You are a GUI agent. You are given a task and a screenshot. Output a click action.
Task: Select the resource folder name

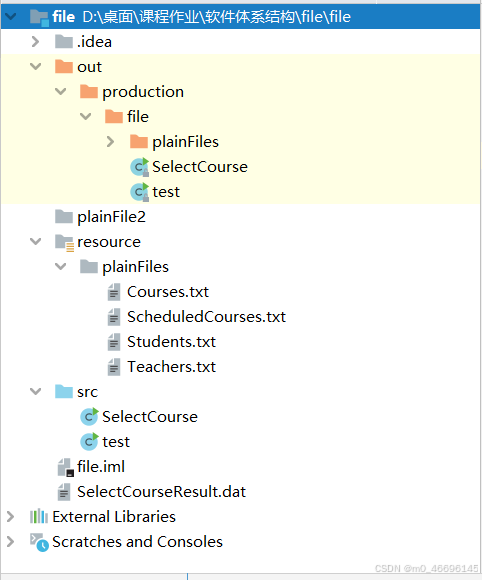pyautogui.click(x=109, y=242)
